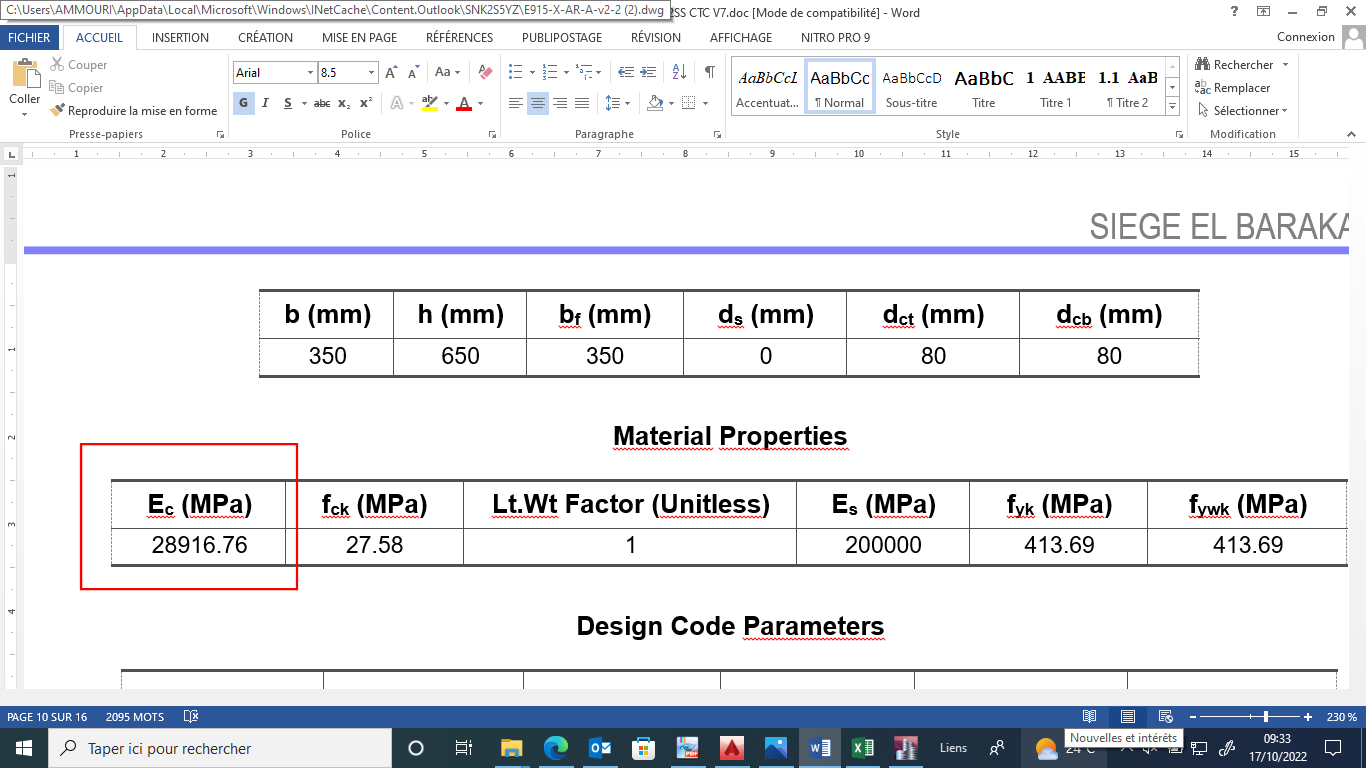Click the zoom slider handle

click(1266, 717)
